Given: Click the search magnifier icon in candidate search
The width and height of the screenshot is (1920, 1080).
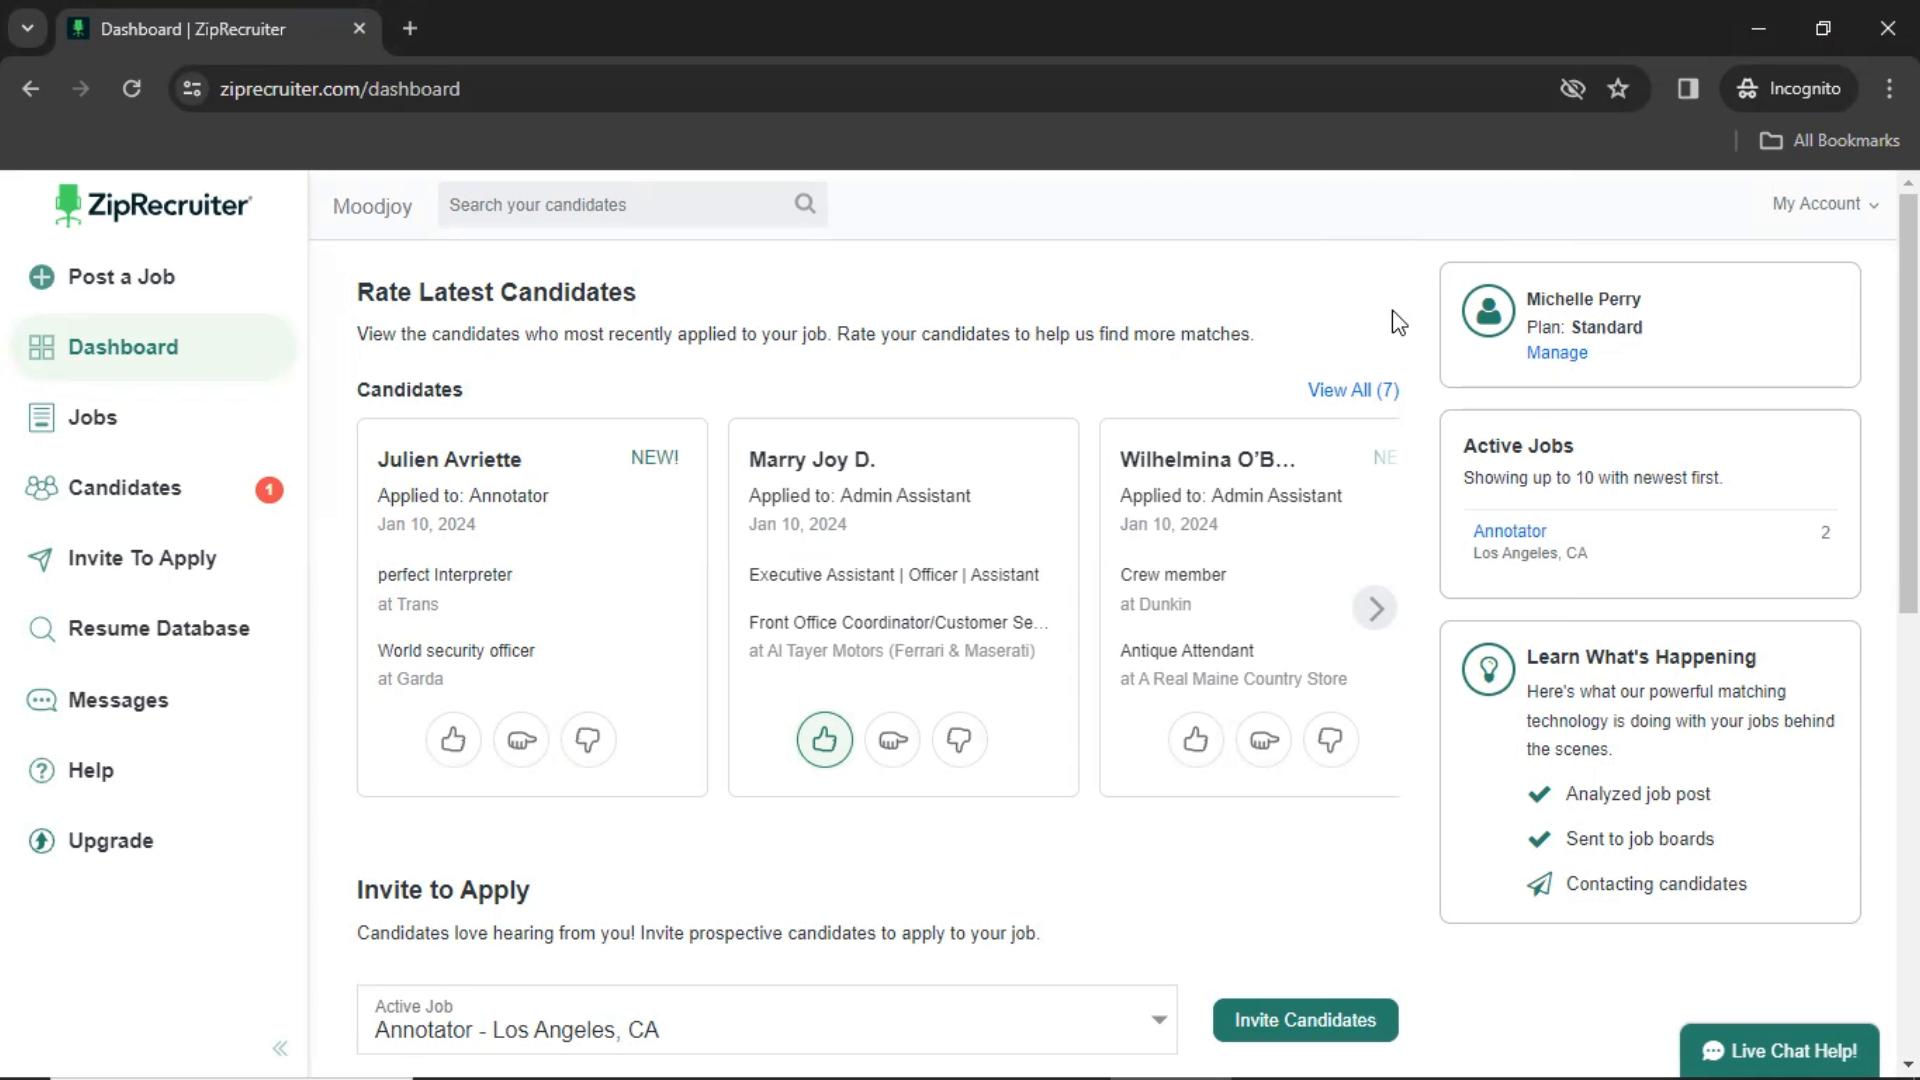Looking at the screenshot, I should point(804,203).
